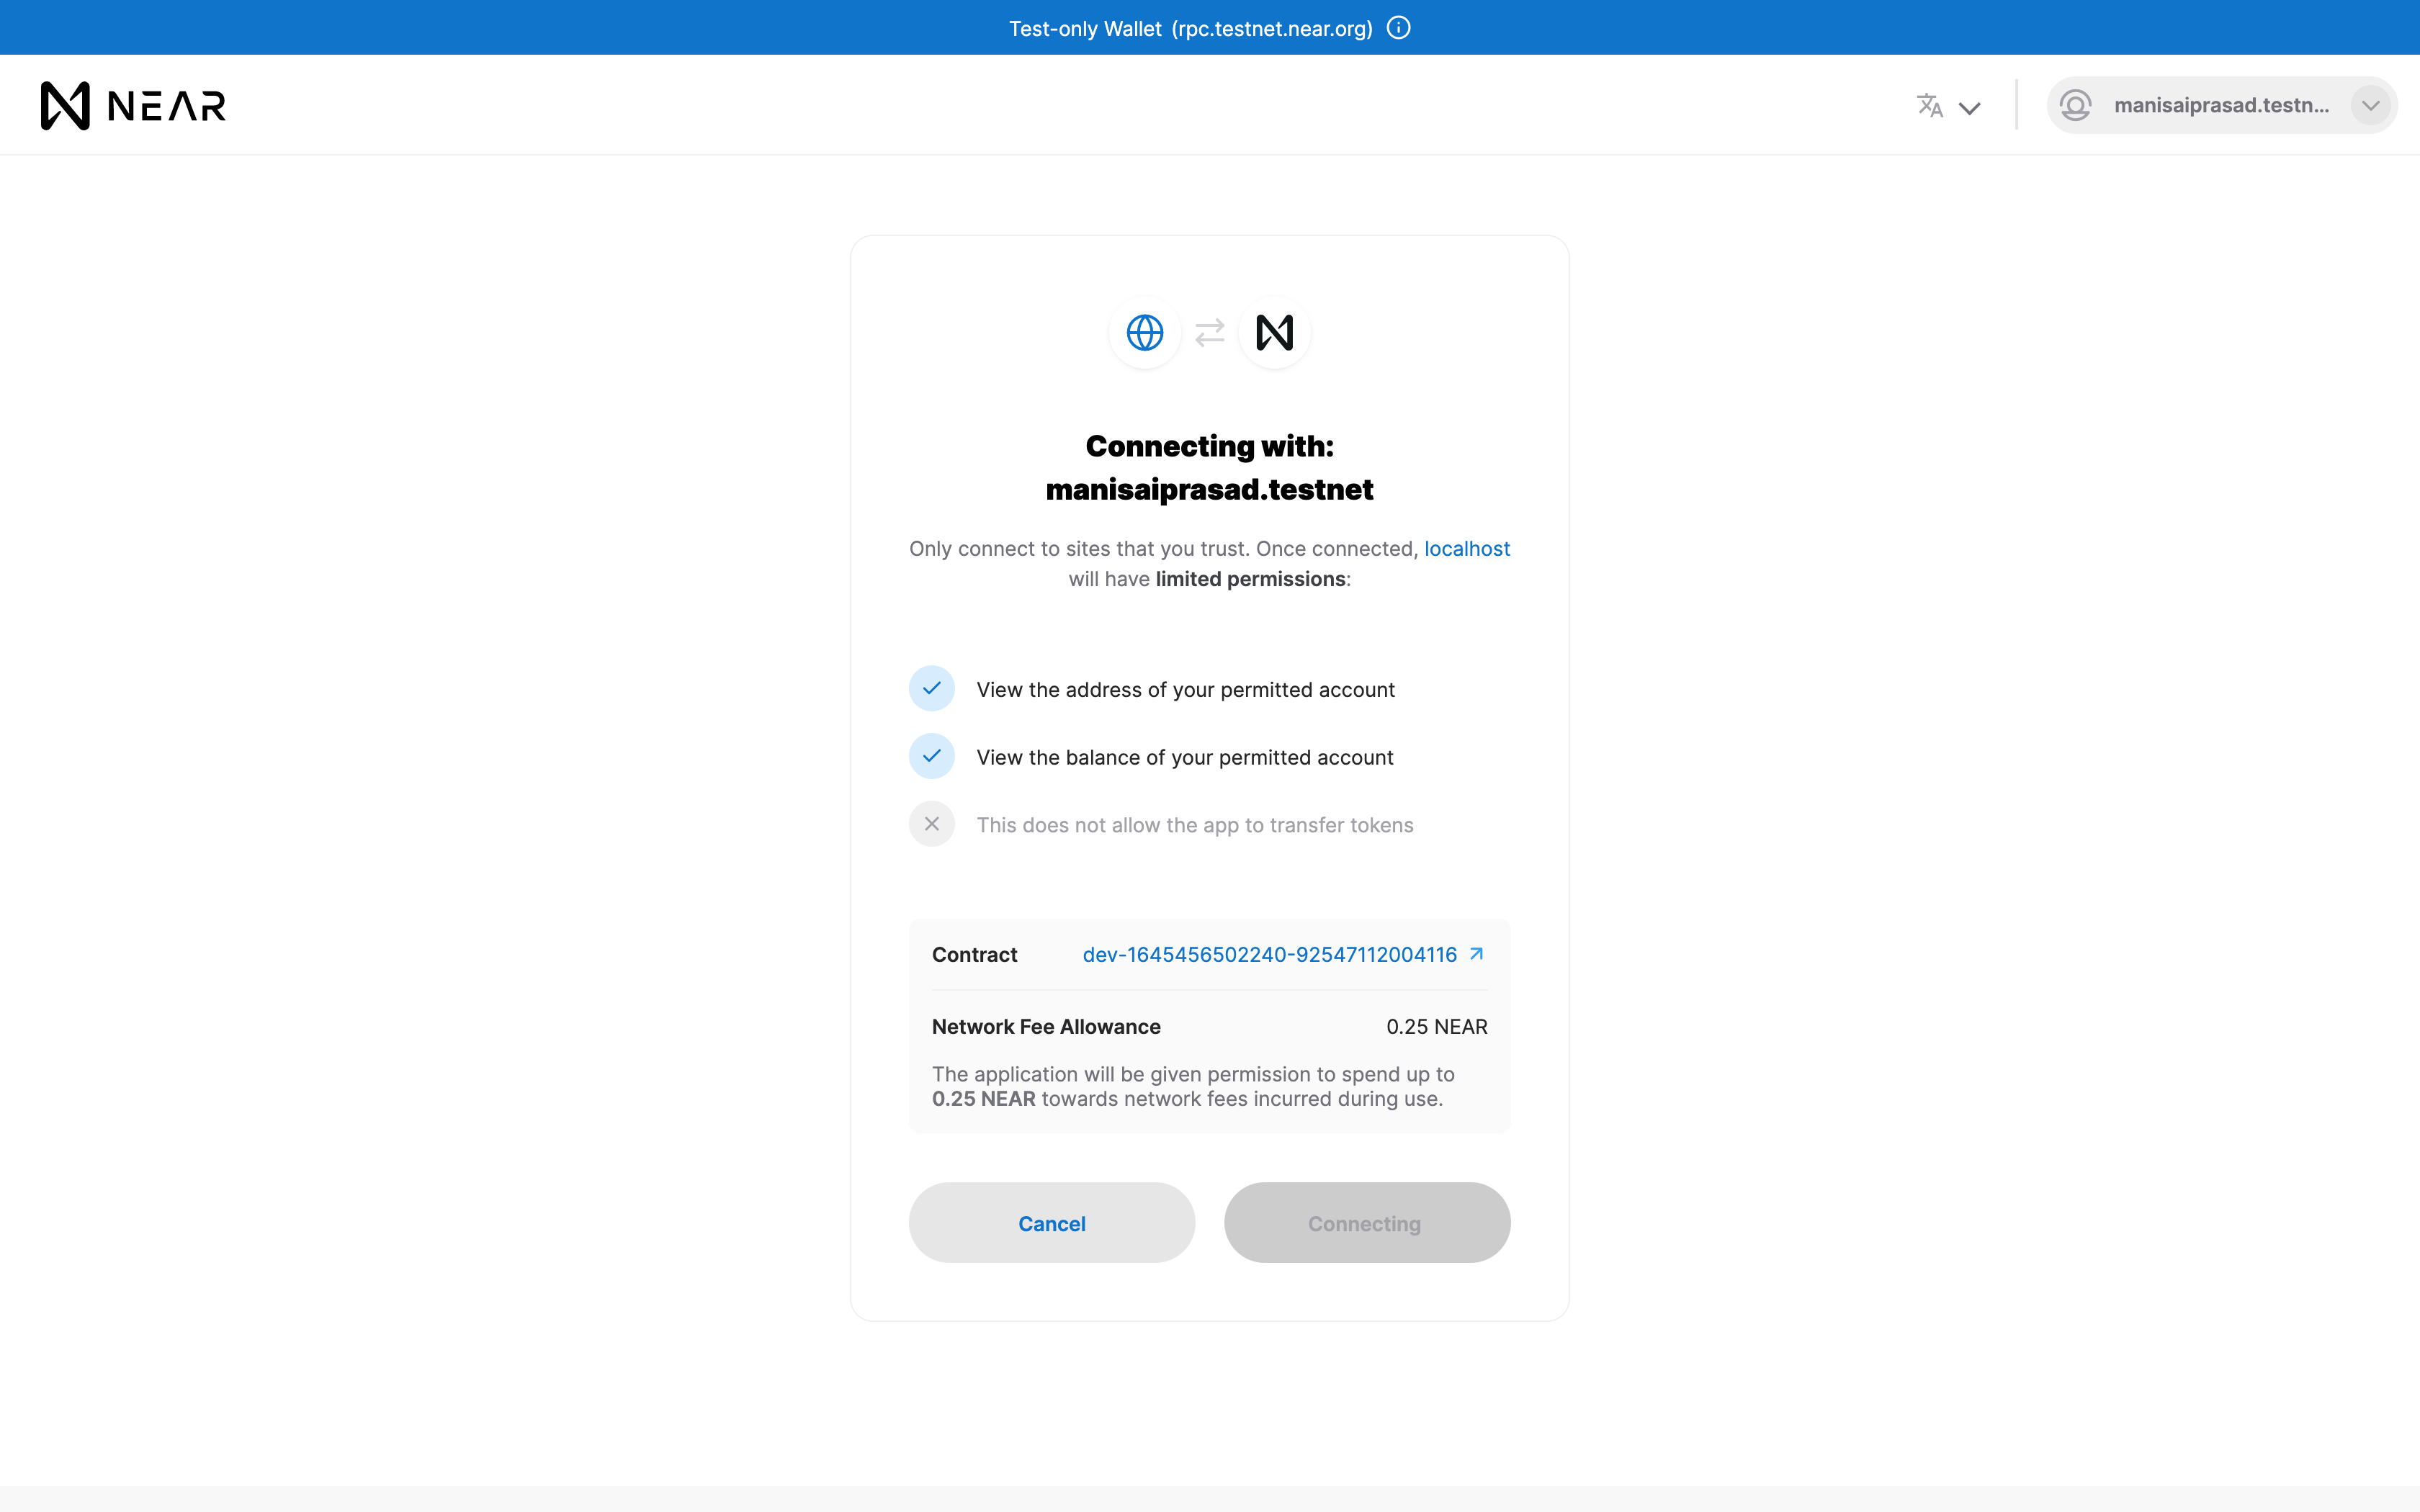Click the Connecting button
Viewport: 2420px width, 1512px height.
1366,1223
